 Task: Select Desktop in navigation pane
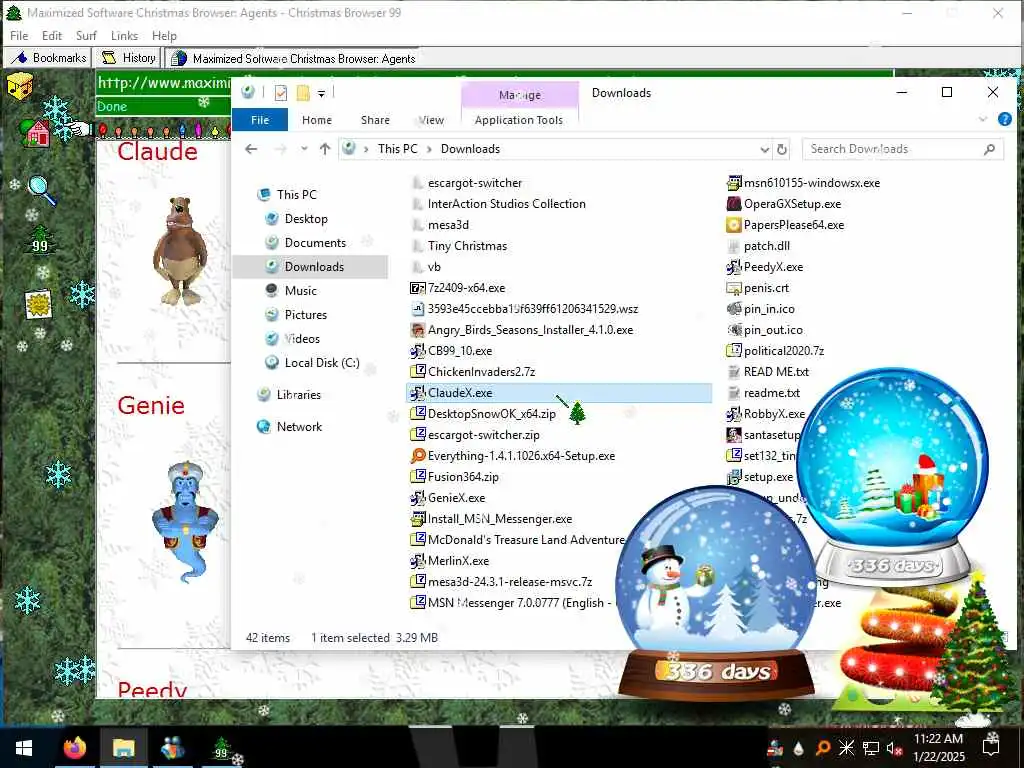point(306,219)
